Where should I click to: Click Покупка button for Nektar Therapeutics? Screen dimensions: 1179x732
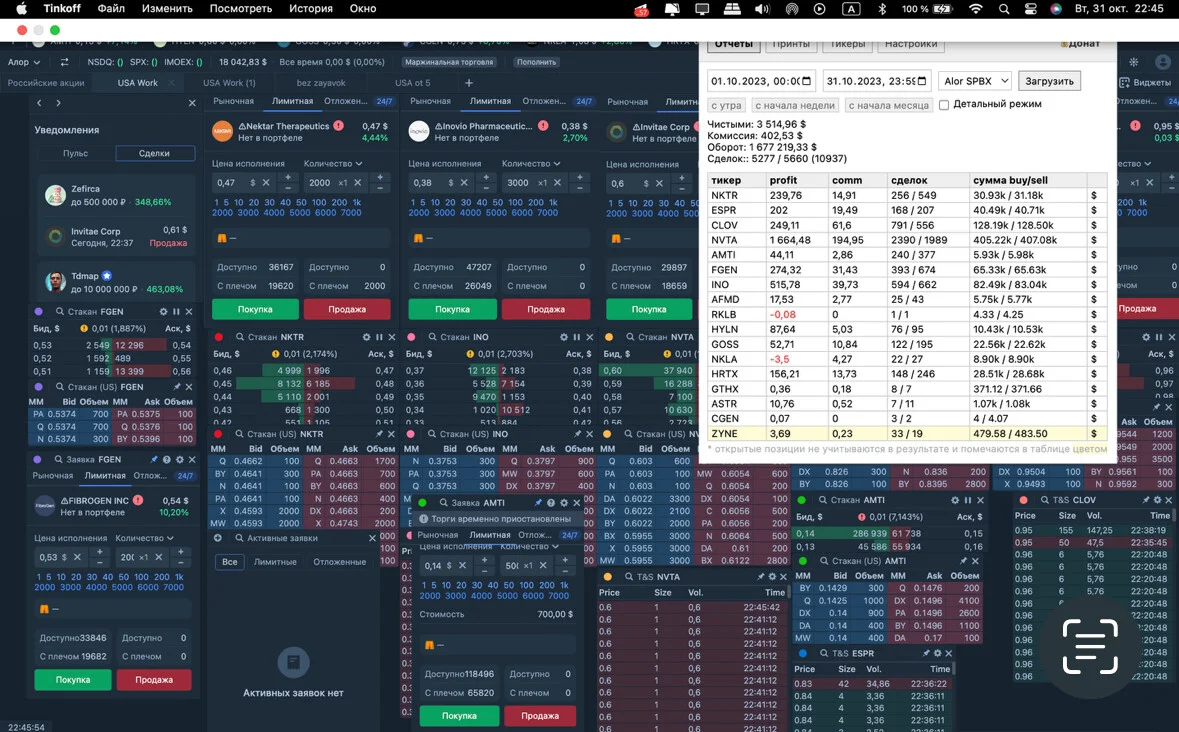[255, 309]
